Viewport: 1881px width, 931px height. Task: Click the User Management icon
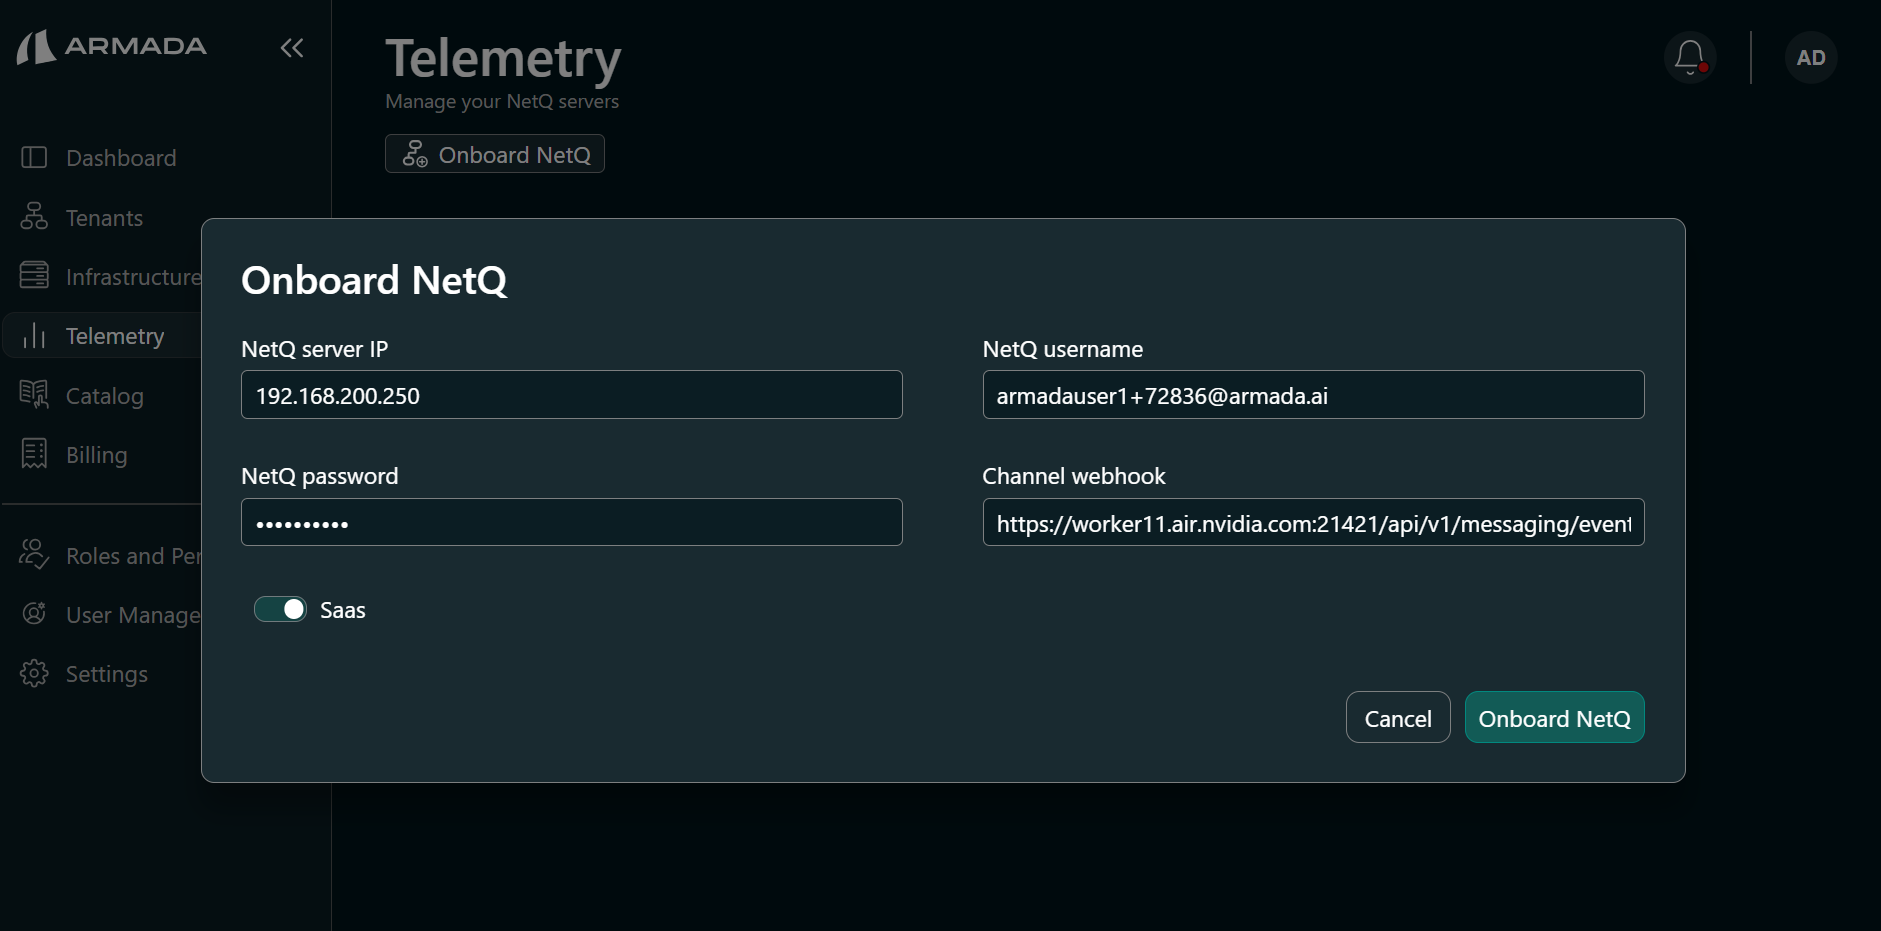click(x=34, y=614)
